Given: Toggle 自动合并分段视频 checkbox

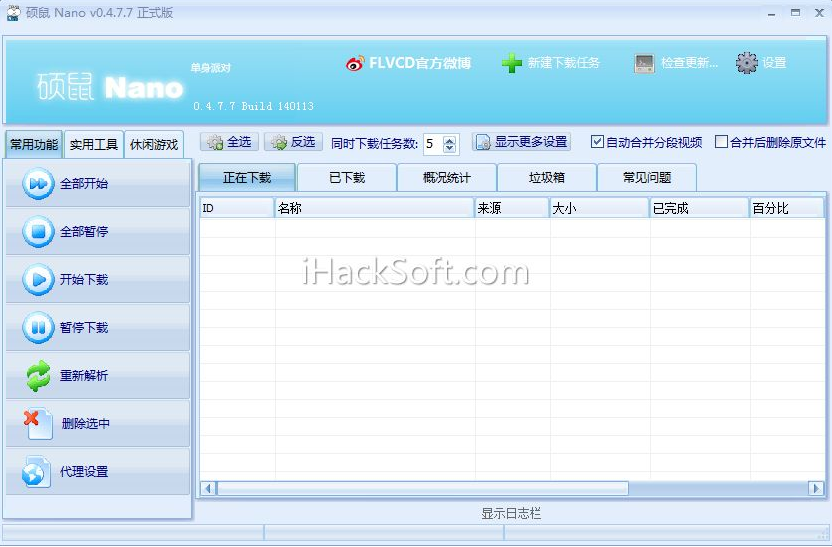Looking at the screenshot, I should [597, 142].
